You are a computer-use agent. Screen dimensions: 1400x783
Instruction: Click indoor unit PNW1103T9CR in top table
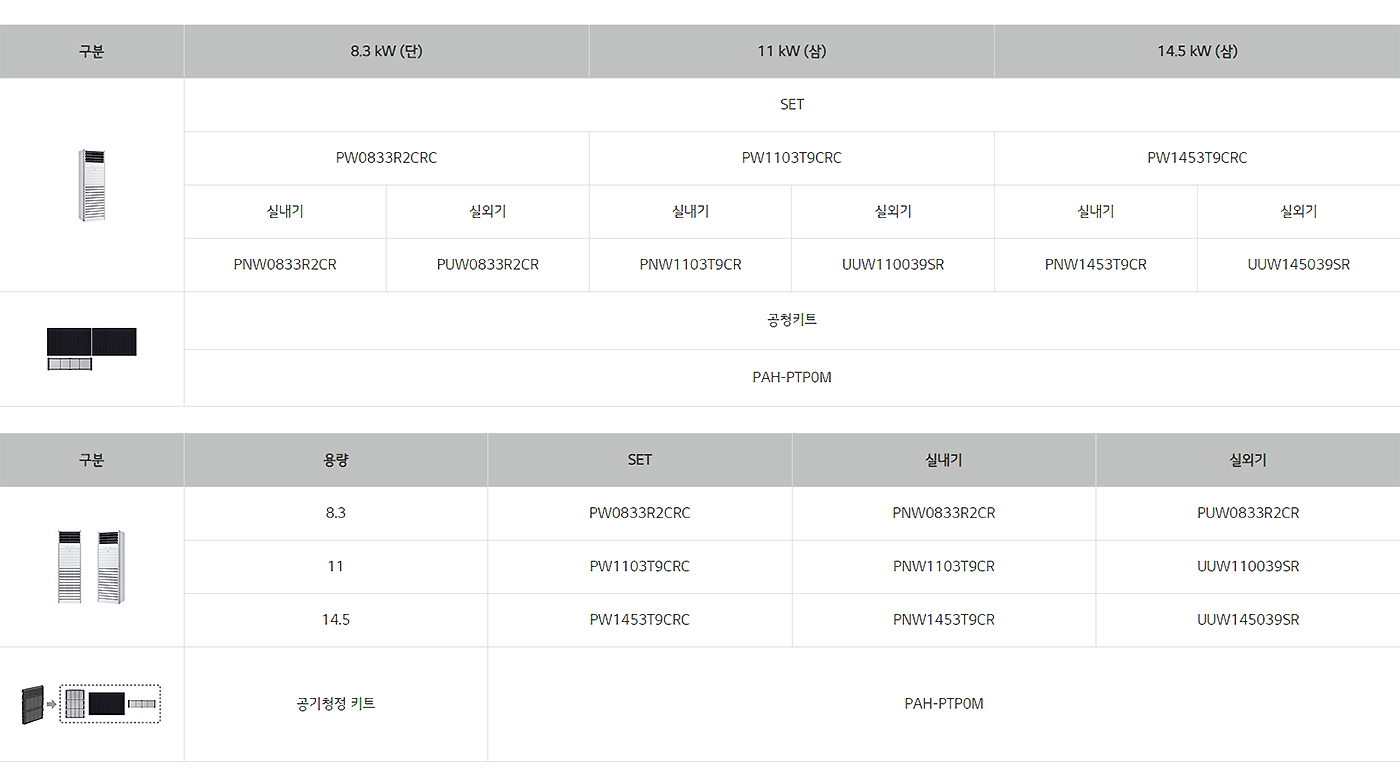point(690,265)
